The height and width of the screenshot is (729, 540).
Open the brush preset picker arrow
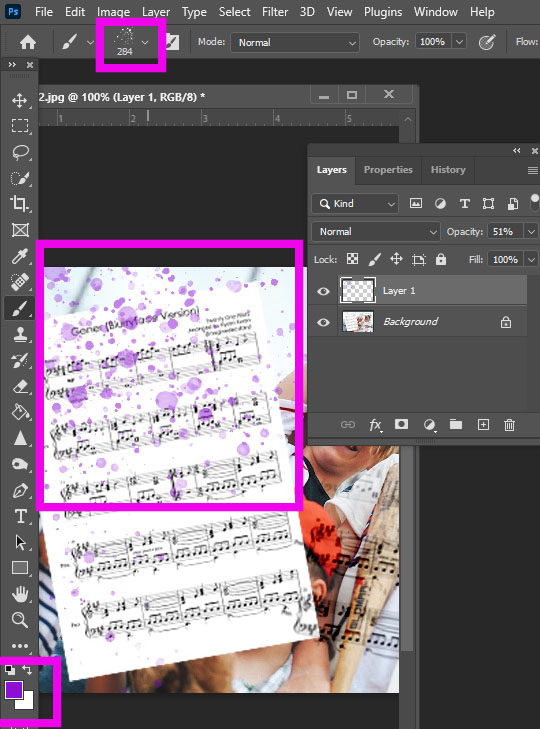tap(145, 43)
